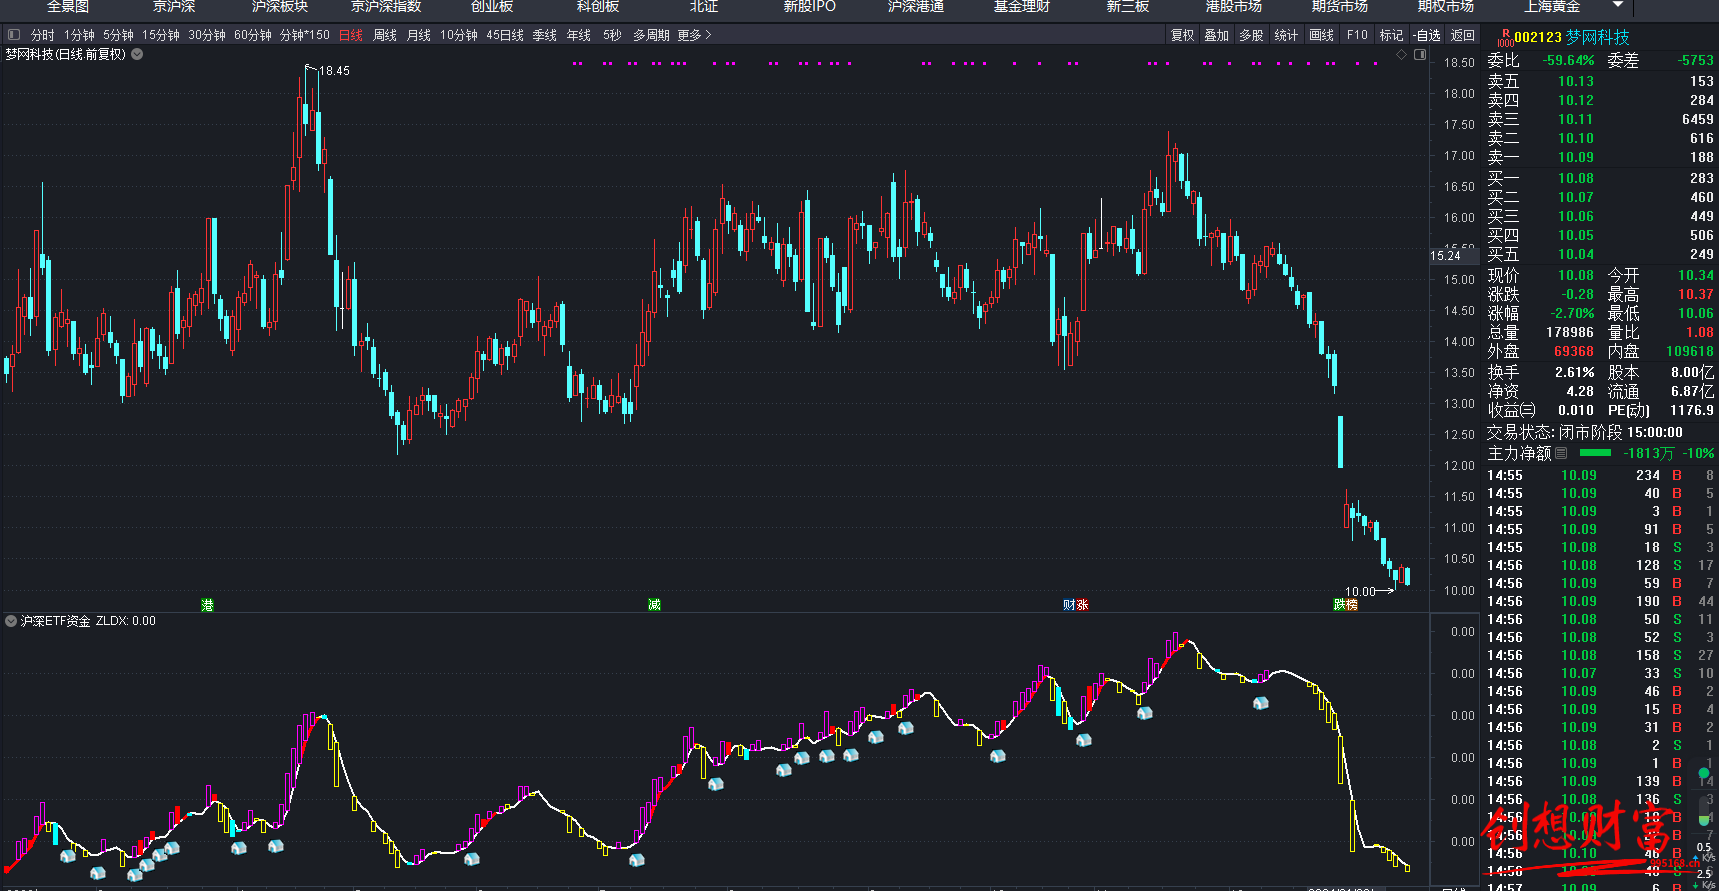The width and height of the screenshot is (1719, 891).
Task: Switch to 年线 yearly chart
Action: (x=579, y=35)
